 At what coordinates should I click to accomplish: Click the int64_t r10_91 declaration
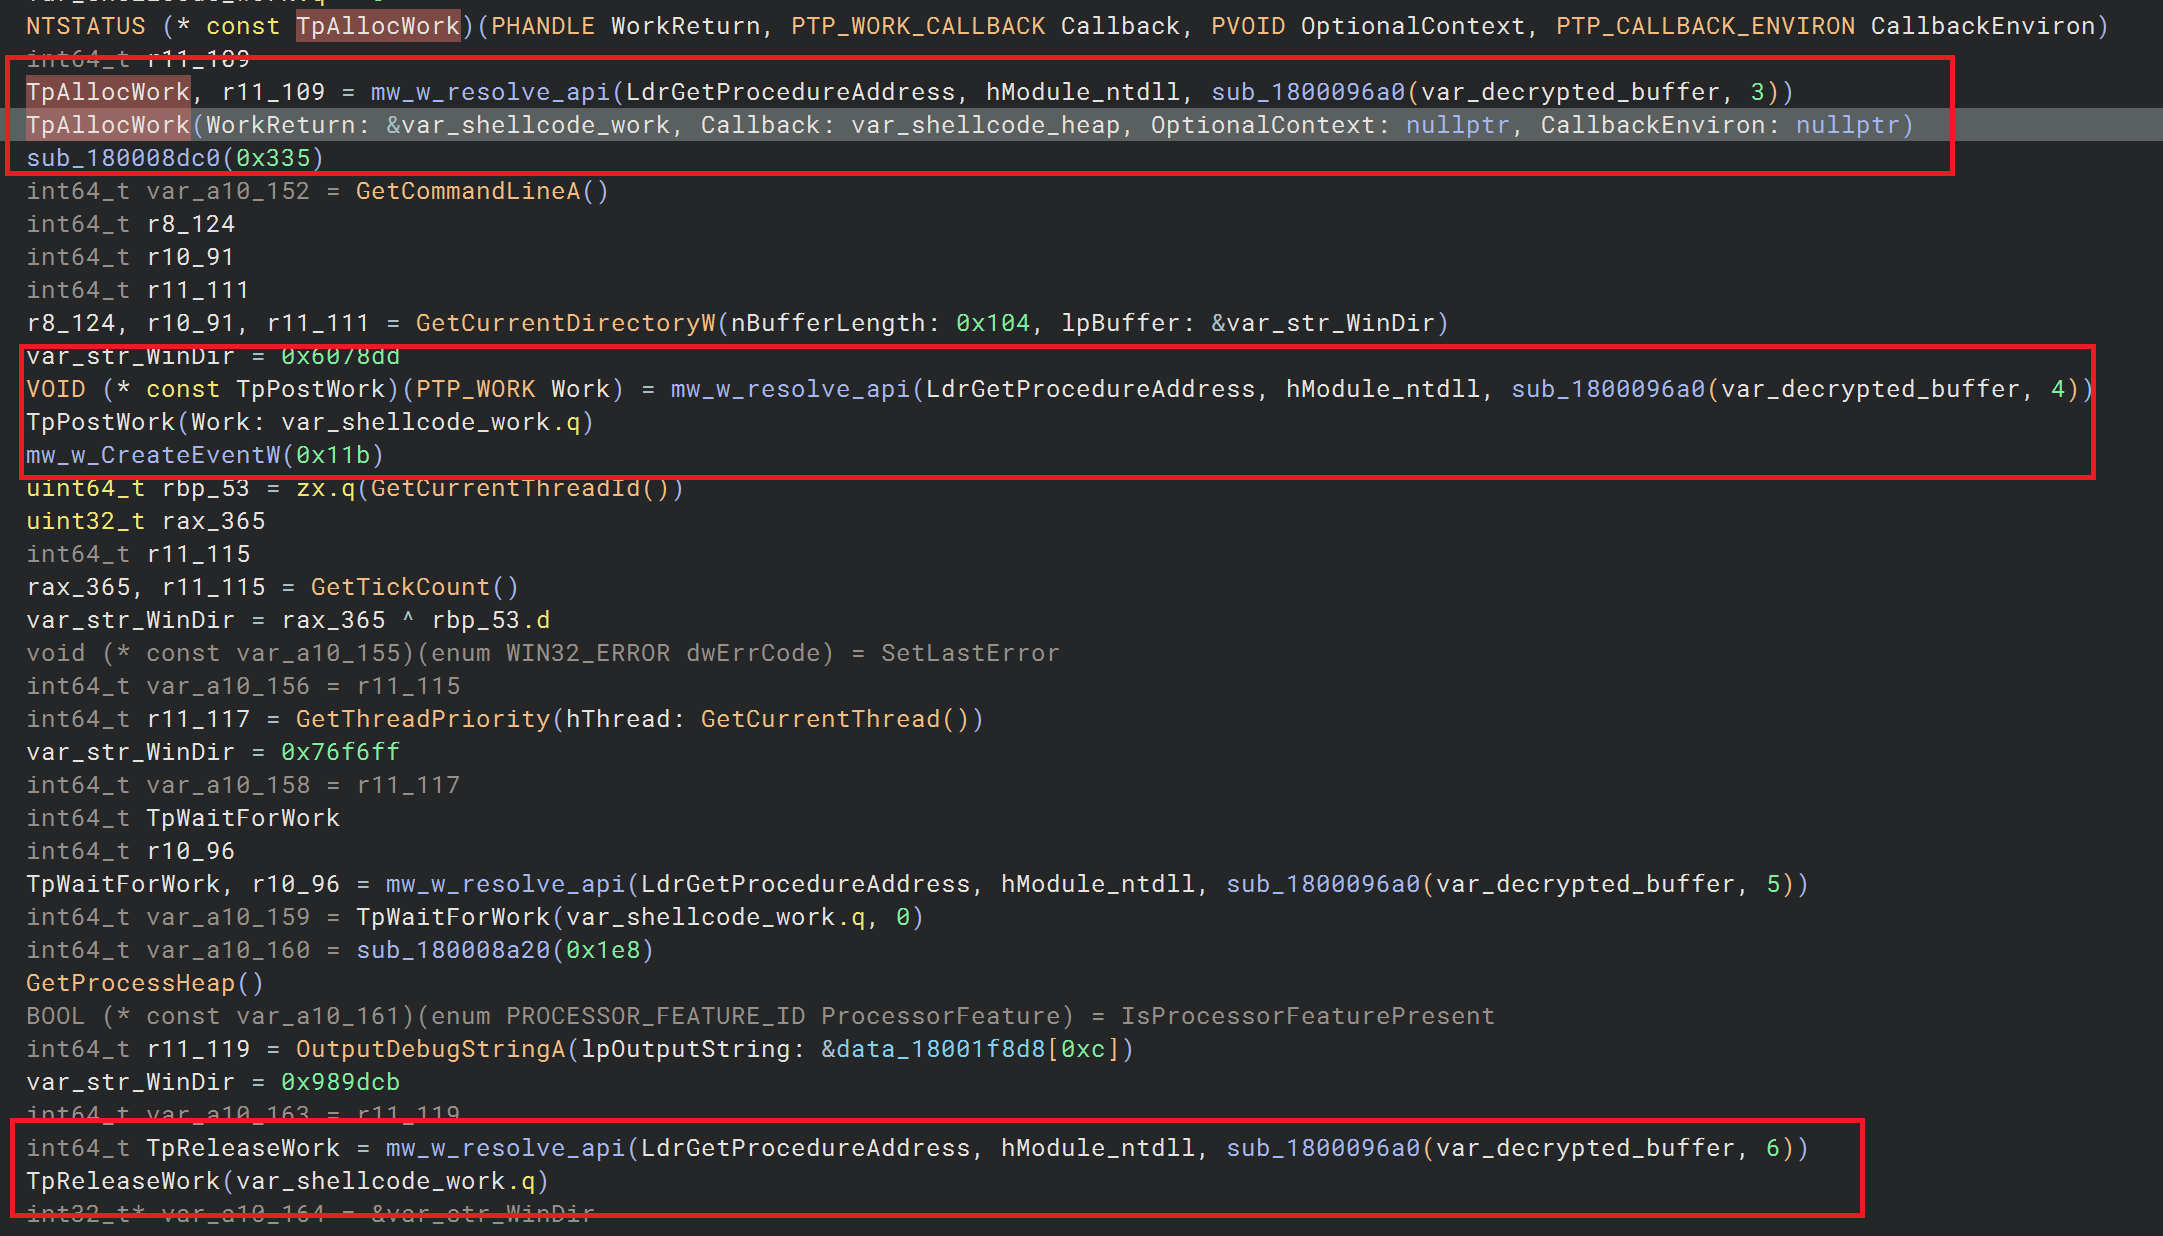pyautogui.click(x=131, y=257)
